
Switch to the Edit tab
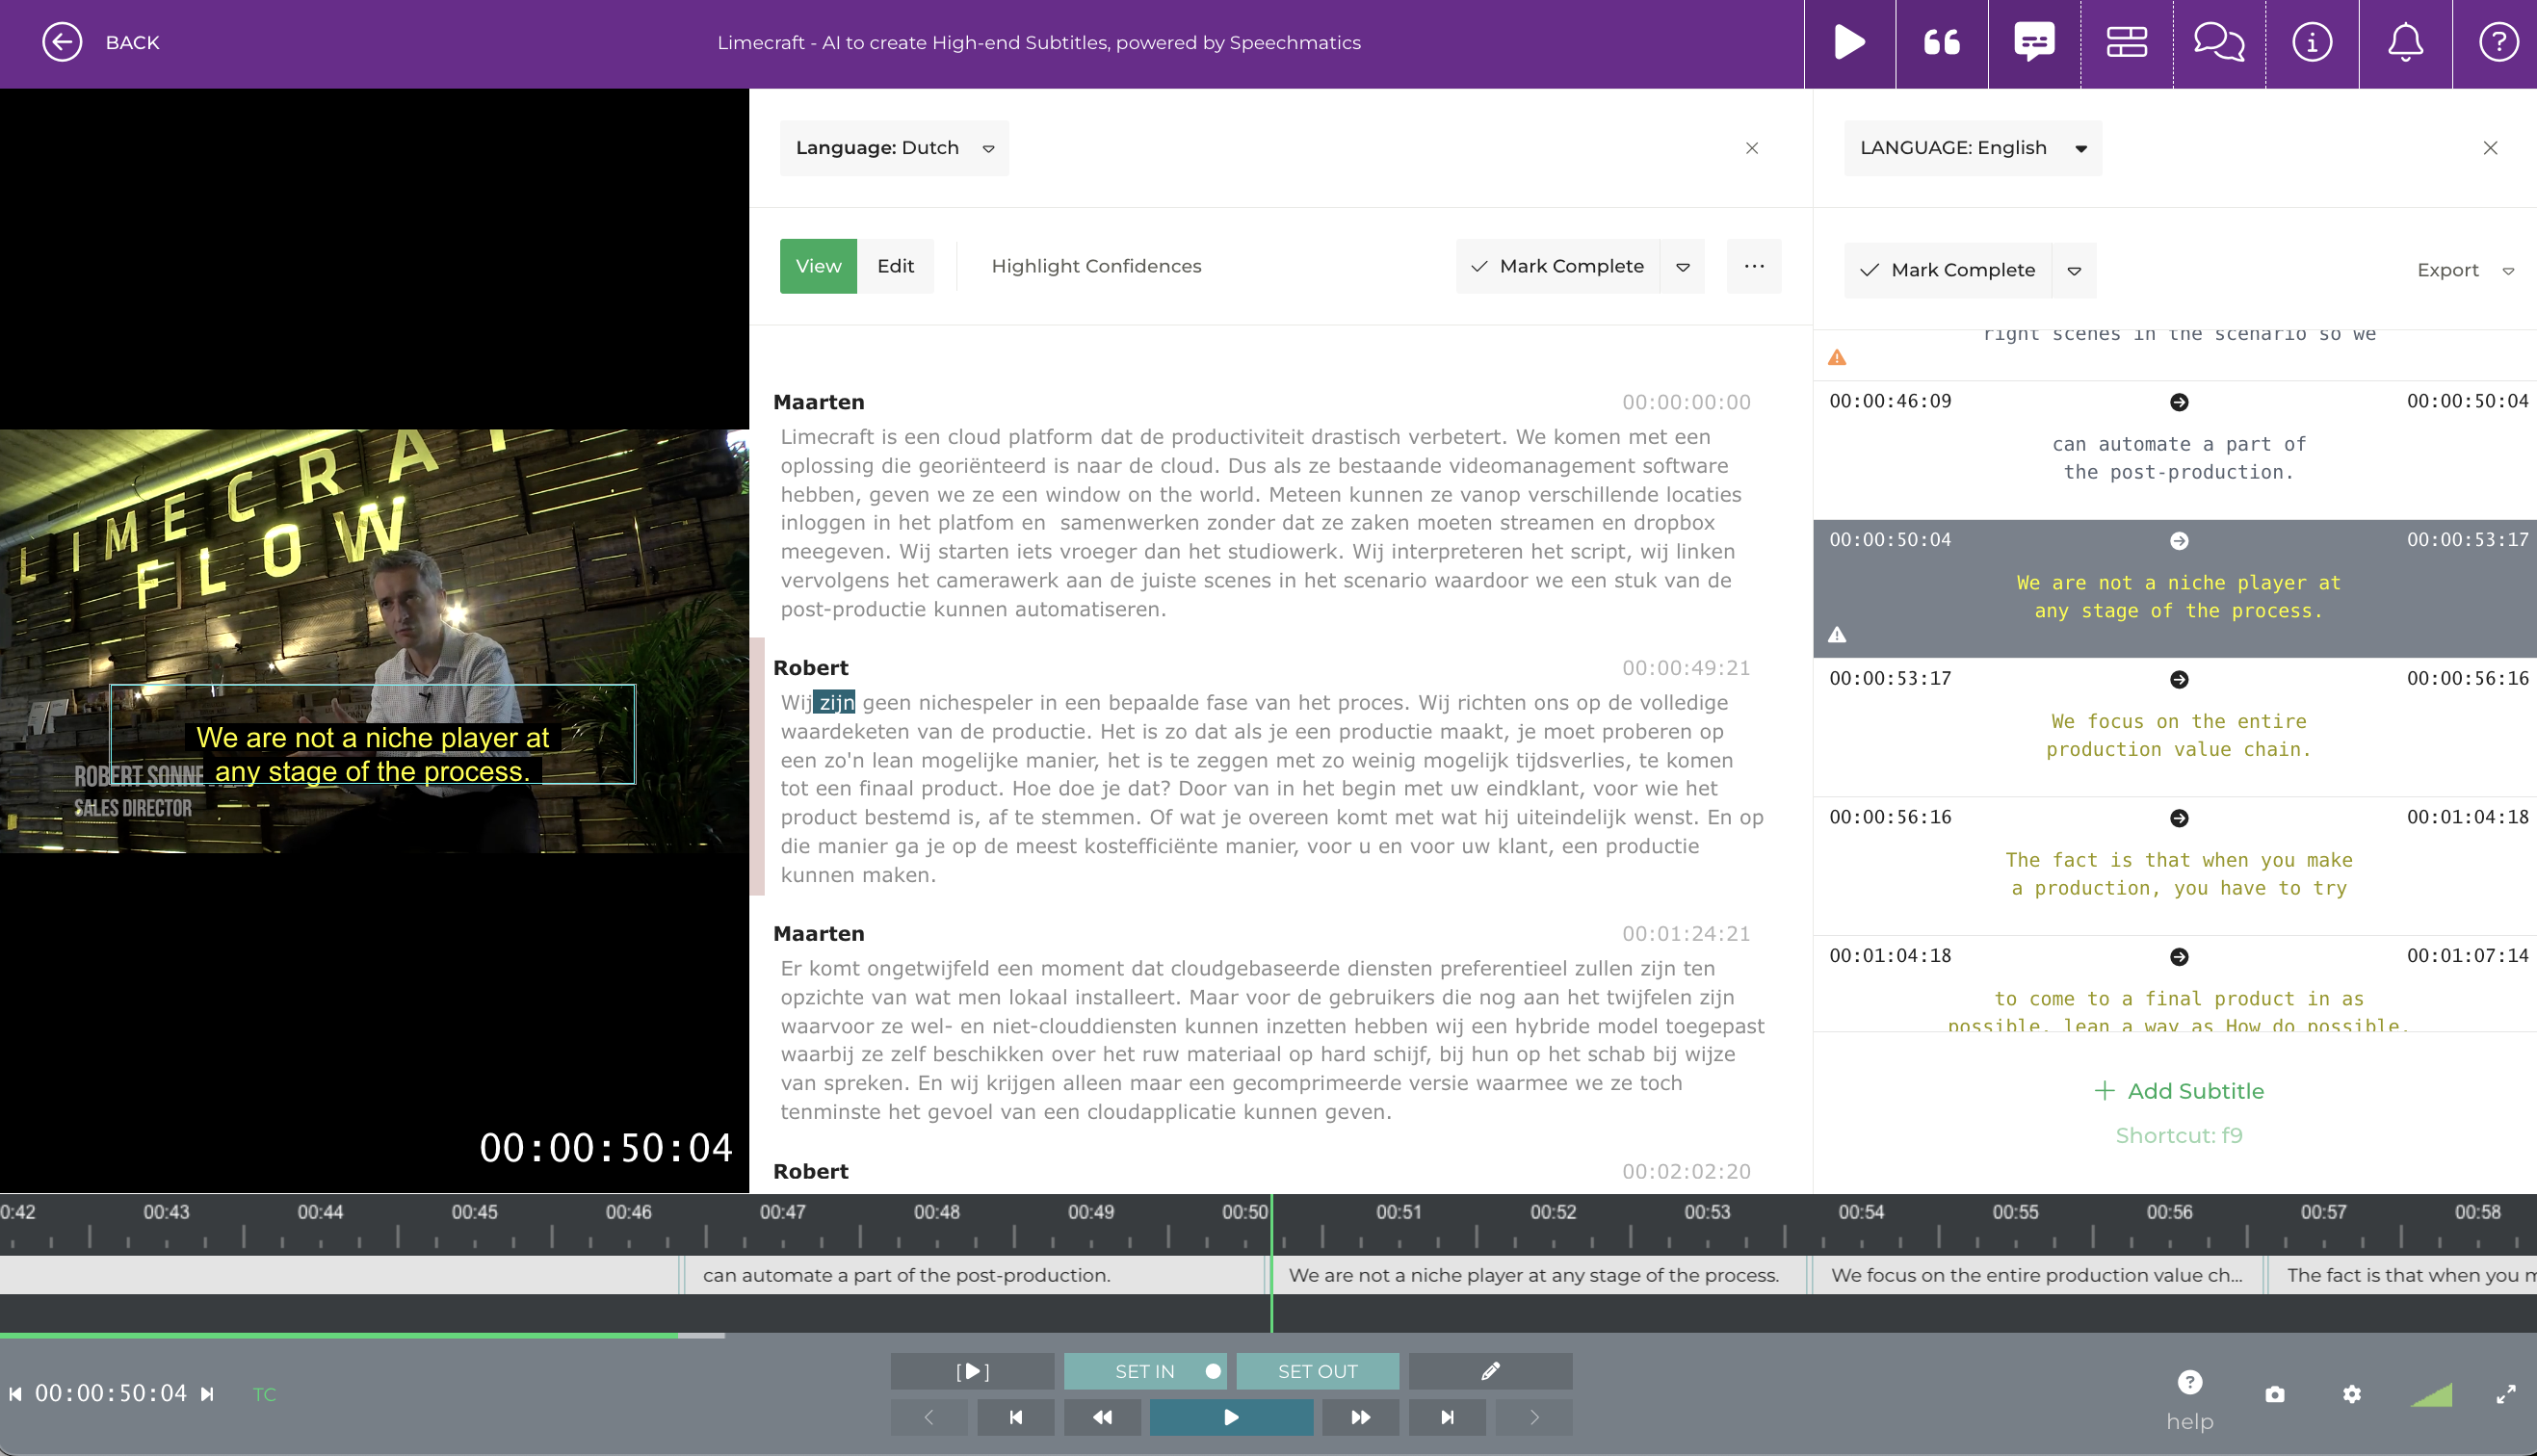pos(895,266)
